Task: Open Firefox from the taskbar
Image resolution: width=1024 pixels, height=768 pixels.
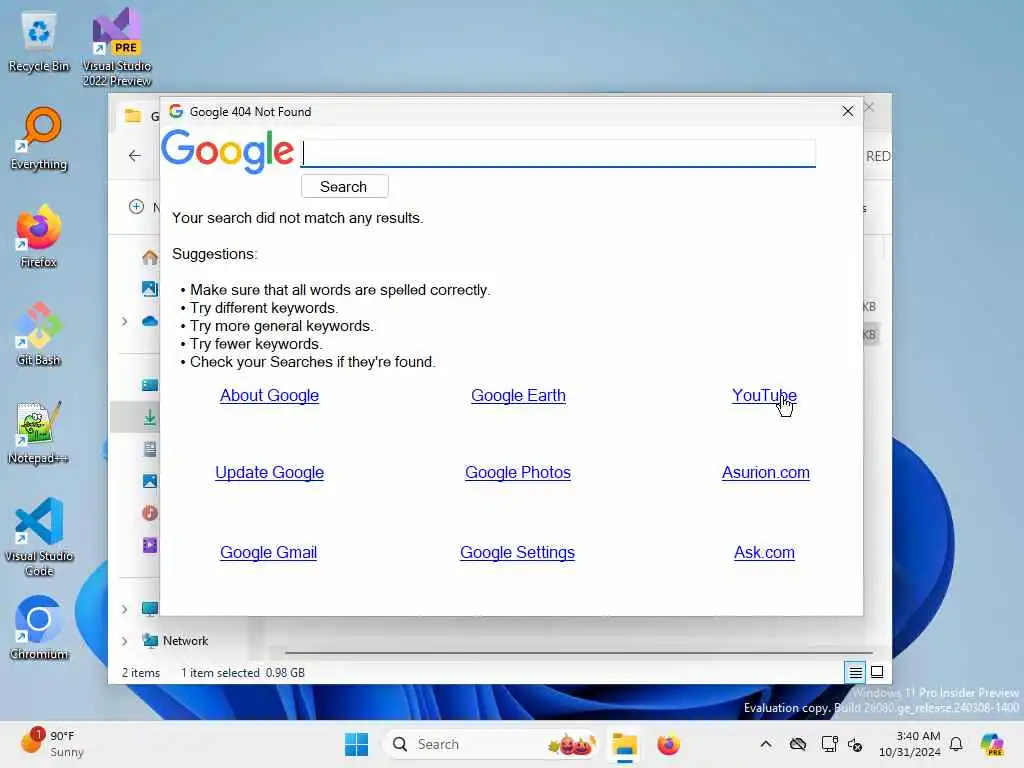Action: point(668,744)
